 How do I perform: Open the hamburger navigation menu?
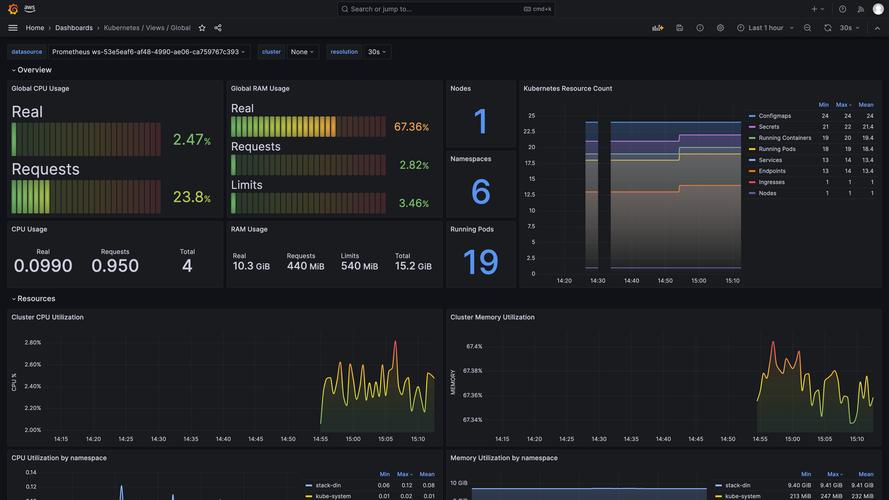click(x=13, y=28)
